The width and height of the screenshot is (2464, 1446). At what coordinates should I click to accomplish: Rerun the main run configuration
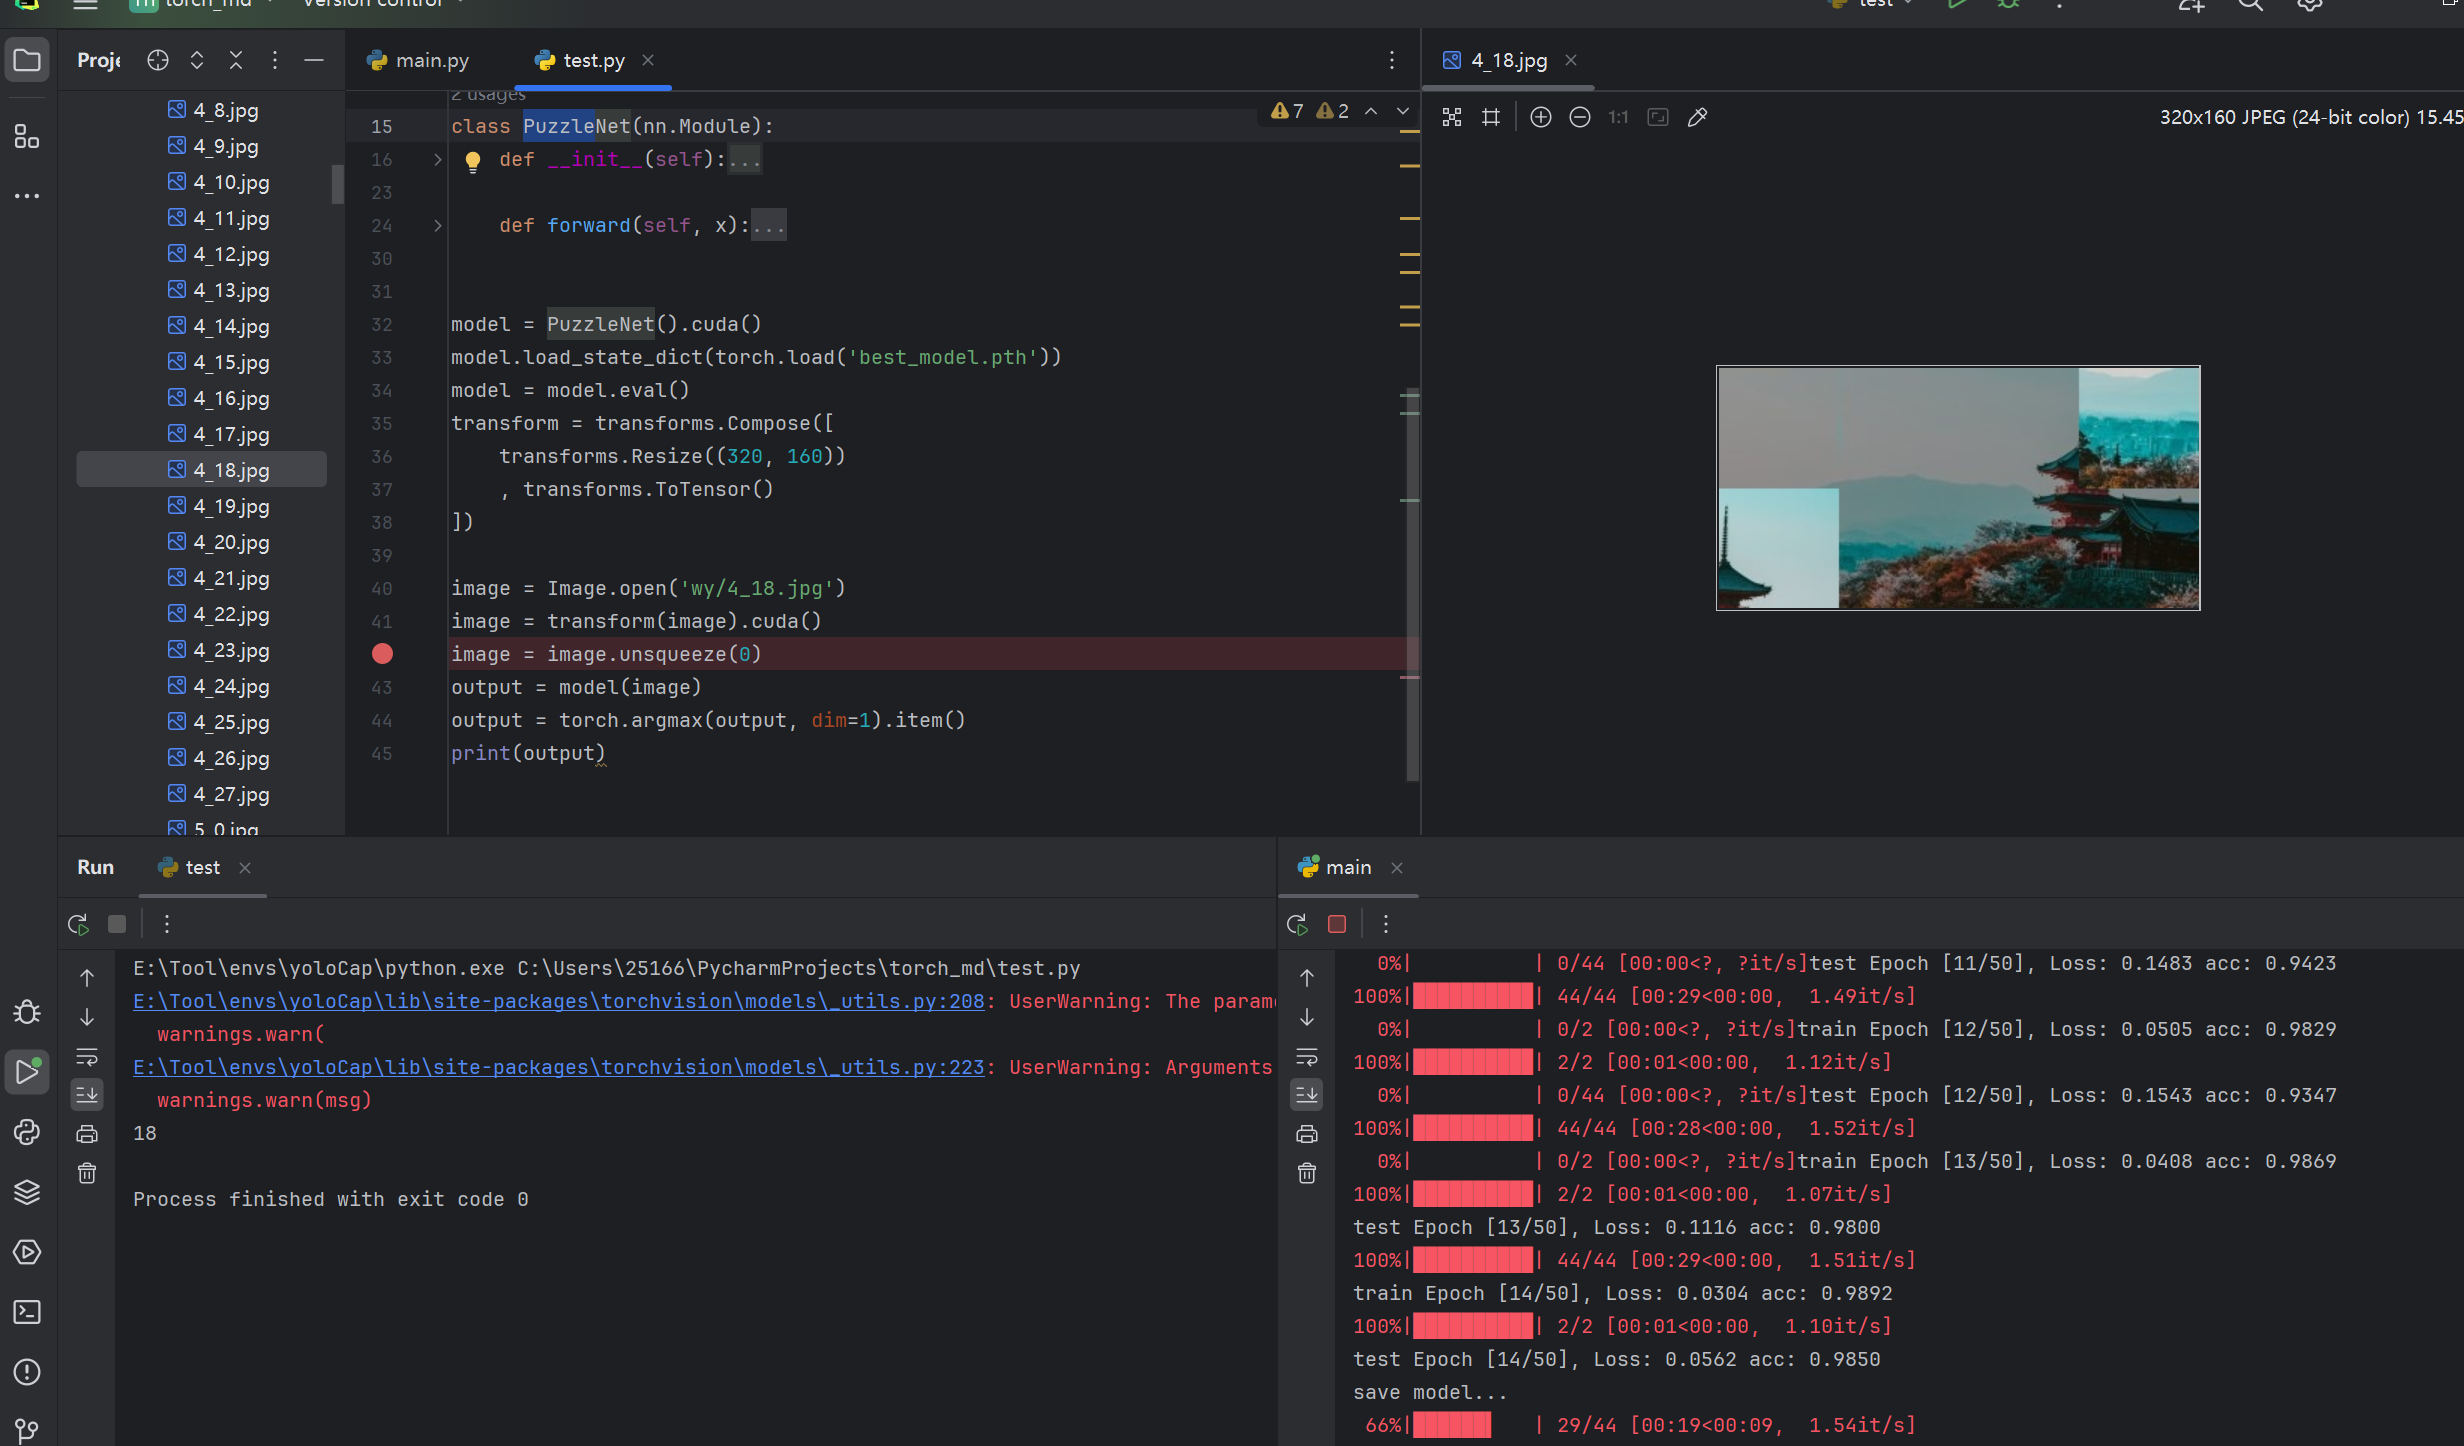[1298, 924]
